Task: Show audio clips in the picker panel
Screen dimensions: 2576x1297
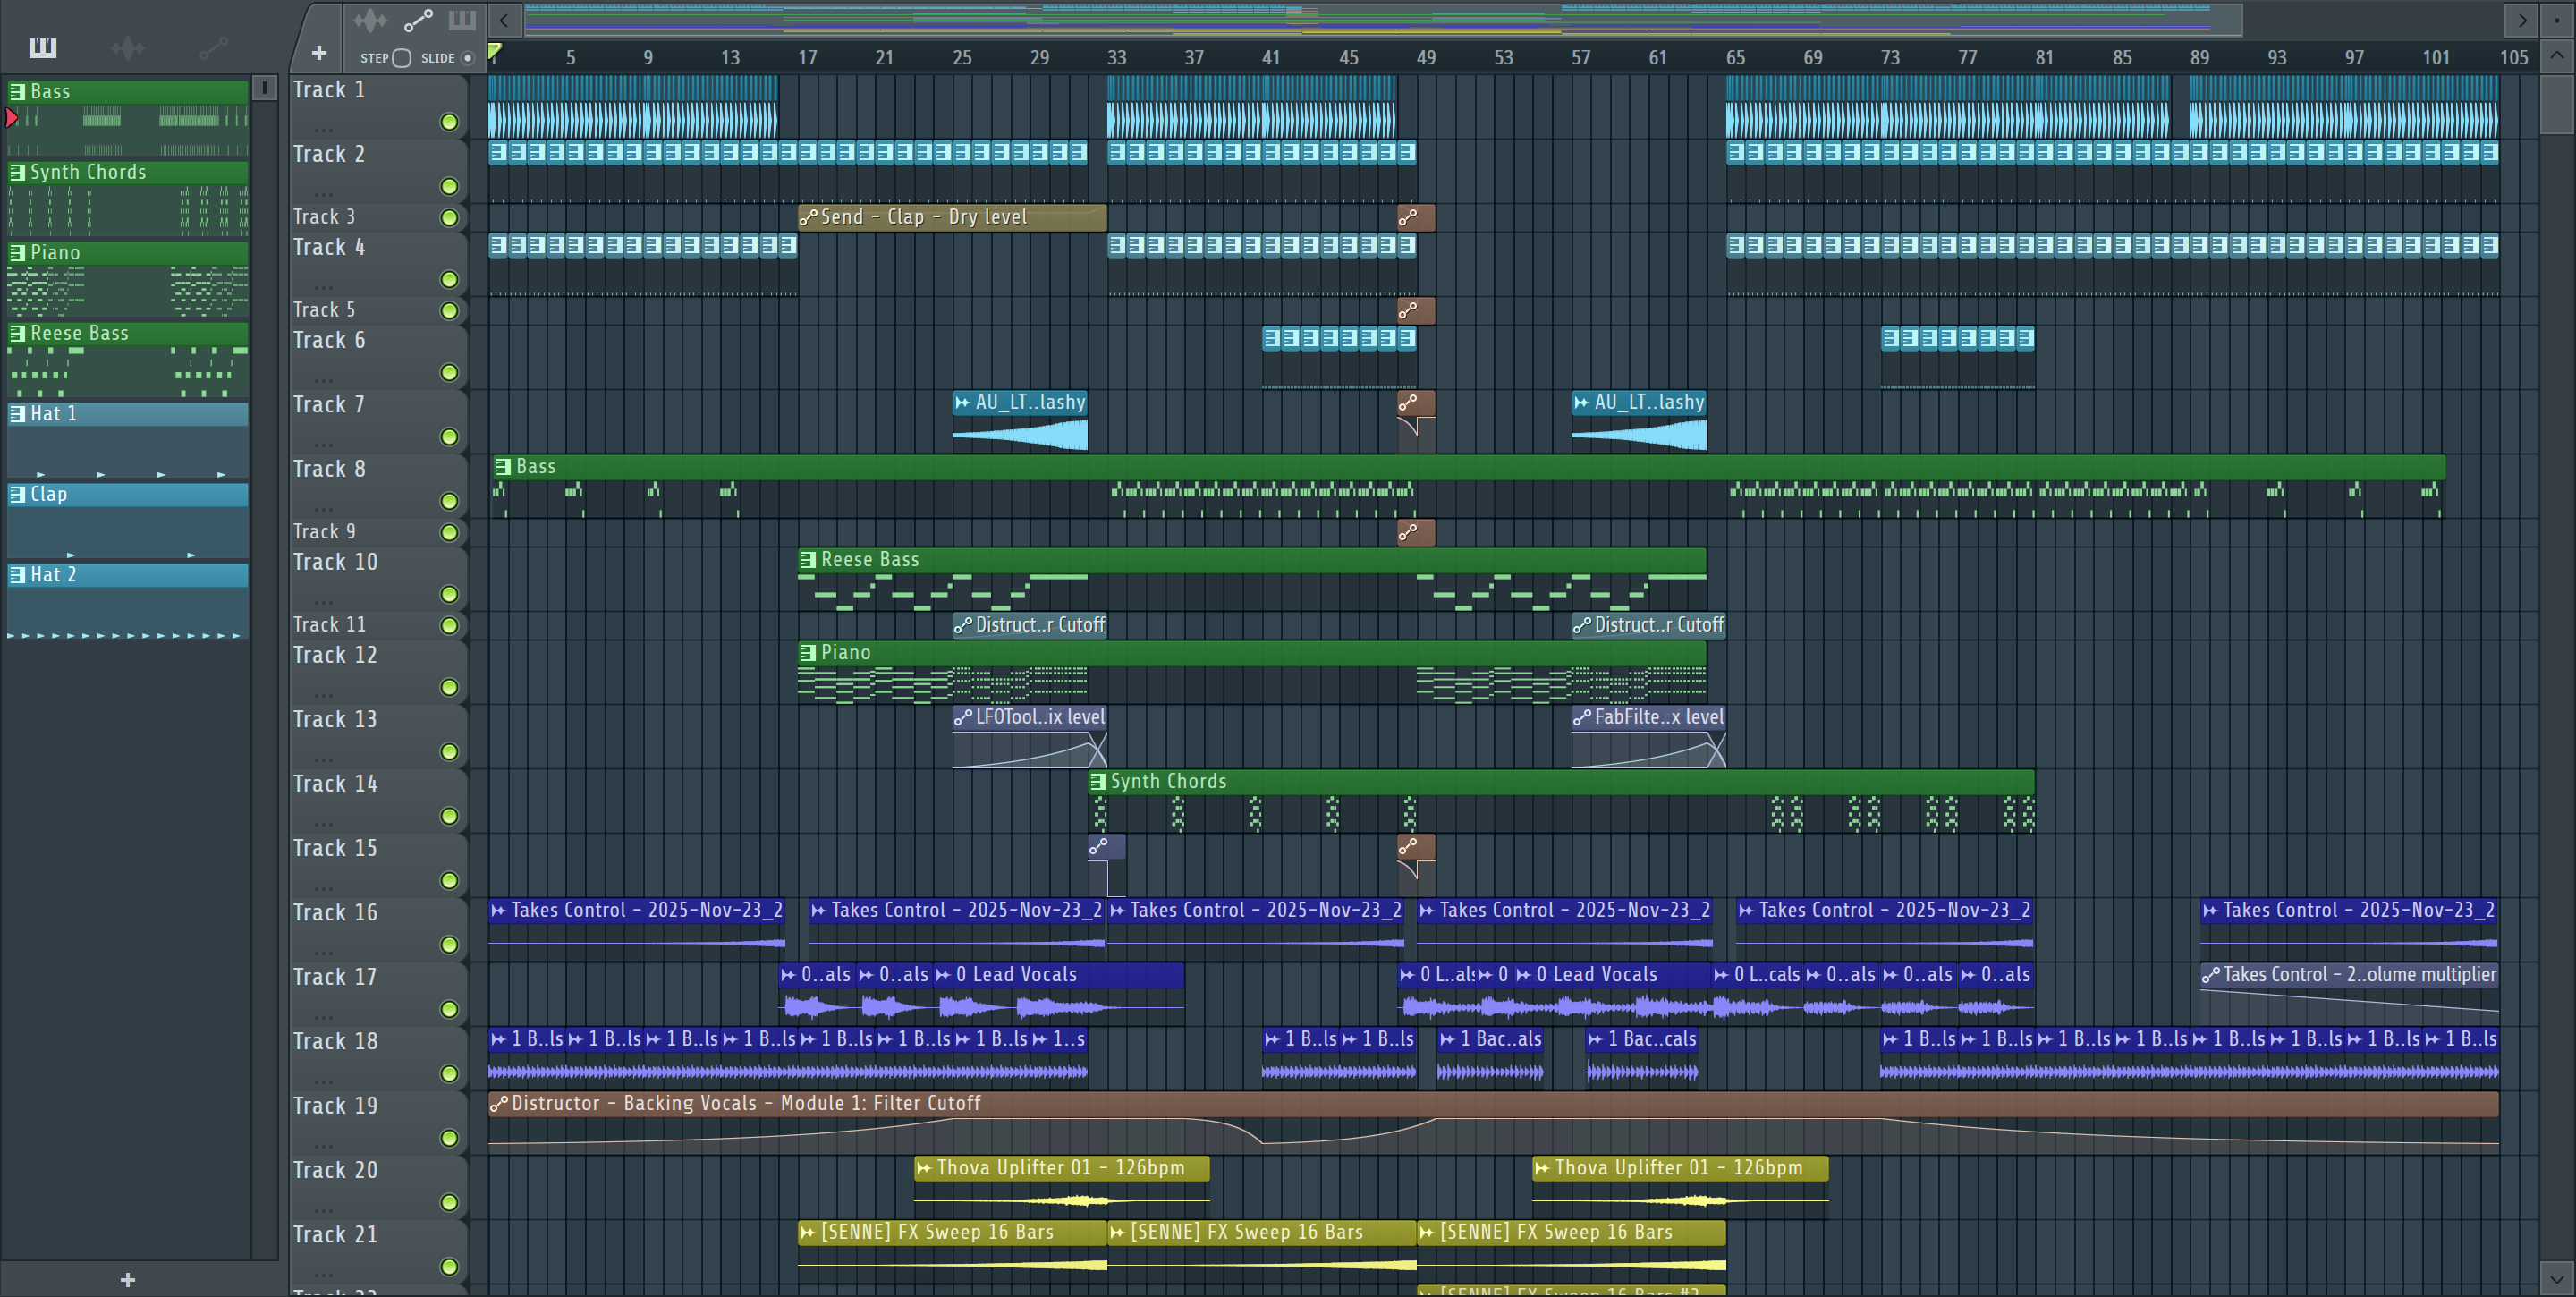Action: (x=127, y=47)
